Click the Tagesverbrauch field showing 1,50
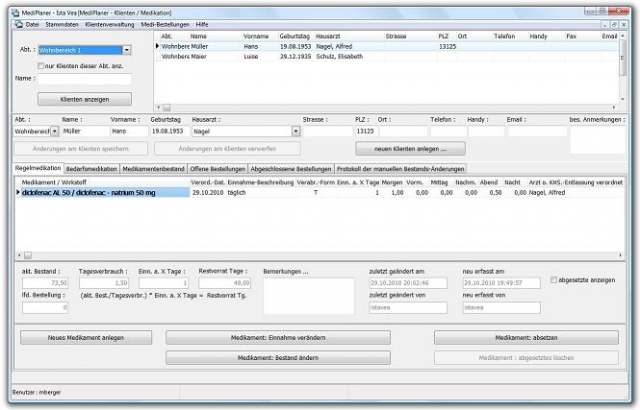 104,283
